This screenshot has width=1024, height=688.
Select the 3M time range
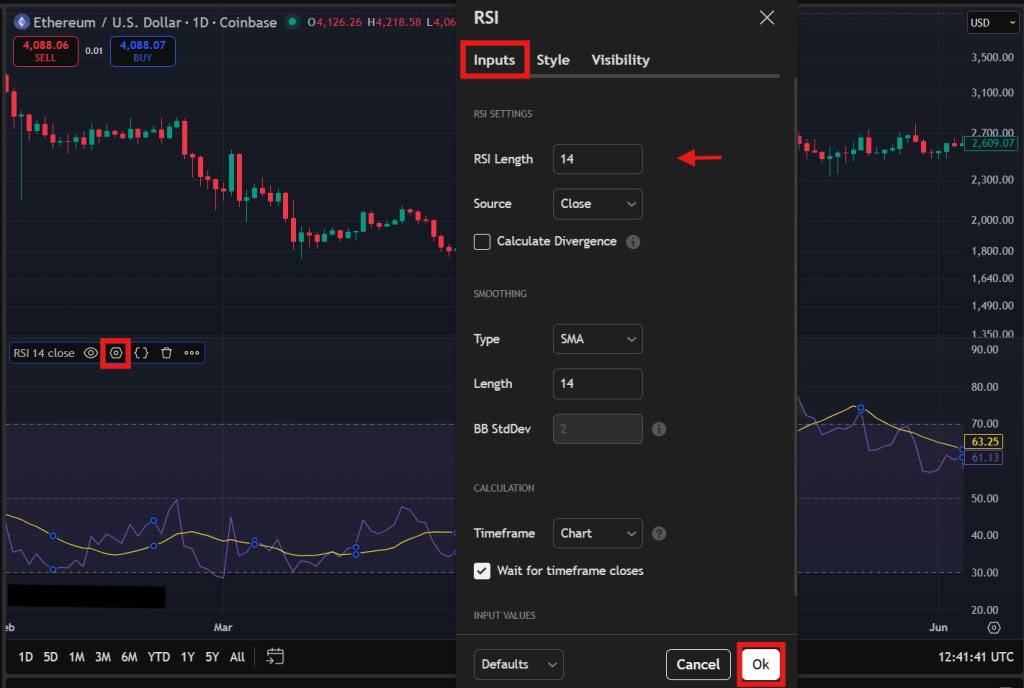pos(103,657)
